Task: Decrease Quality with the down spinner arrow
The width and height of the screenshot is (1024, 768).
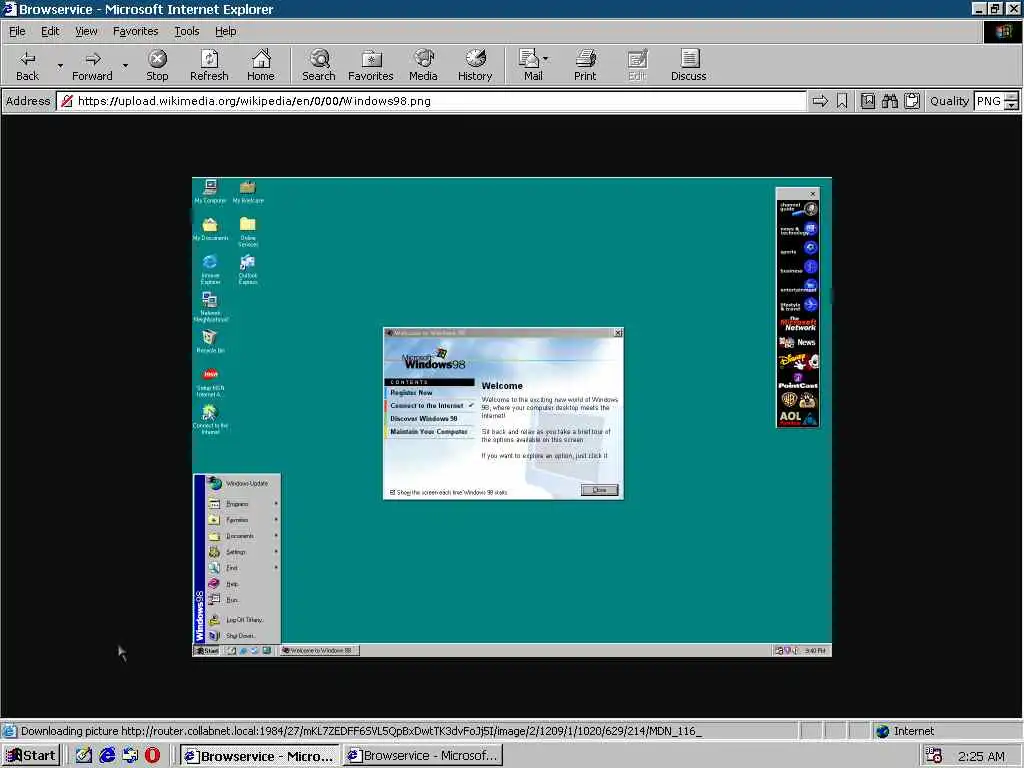Action: [1011, 106]
